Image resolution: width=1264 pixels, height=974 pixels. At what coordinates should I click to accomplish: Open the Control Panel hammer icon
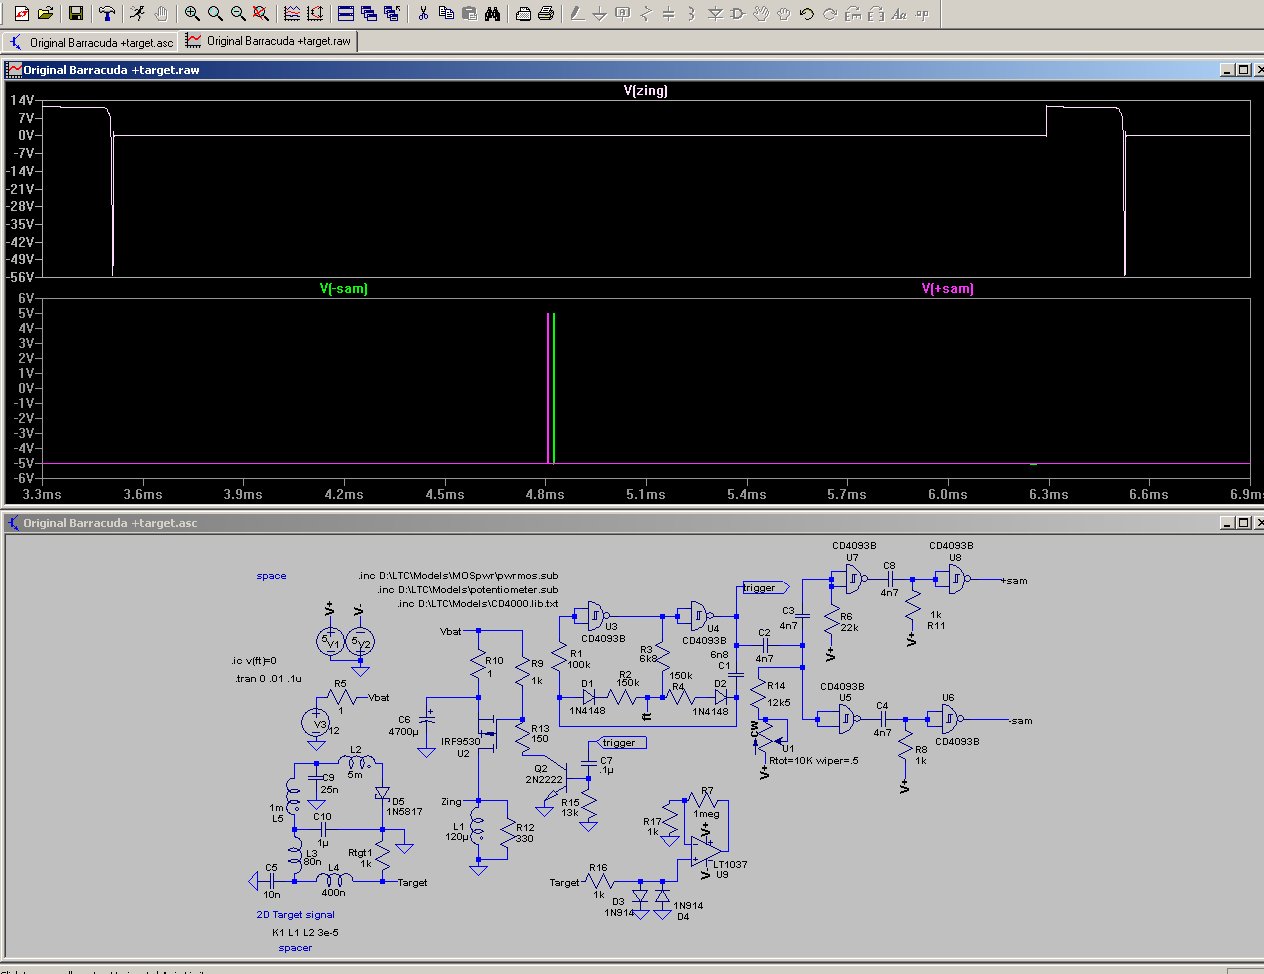click(x=107, y=14)
